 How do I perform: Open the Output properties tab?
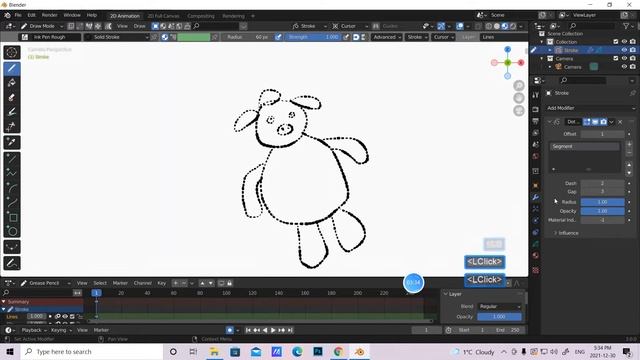536,121
